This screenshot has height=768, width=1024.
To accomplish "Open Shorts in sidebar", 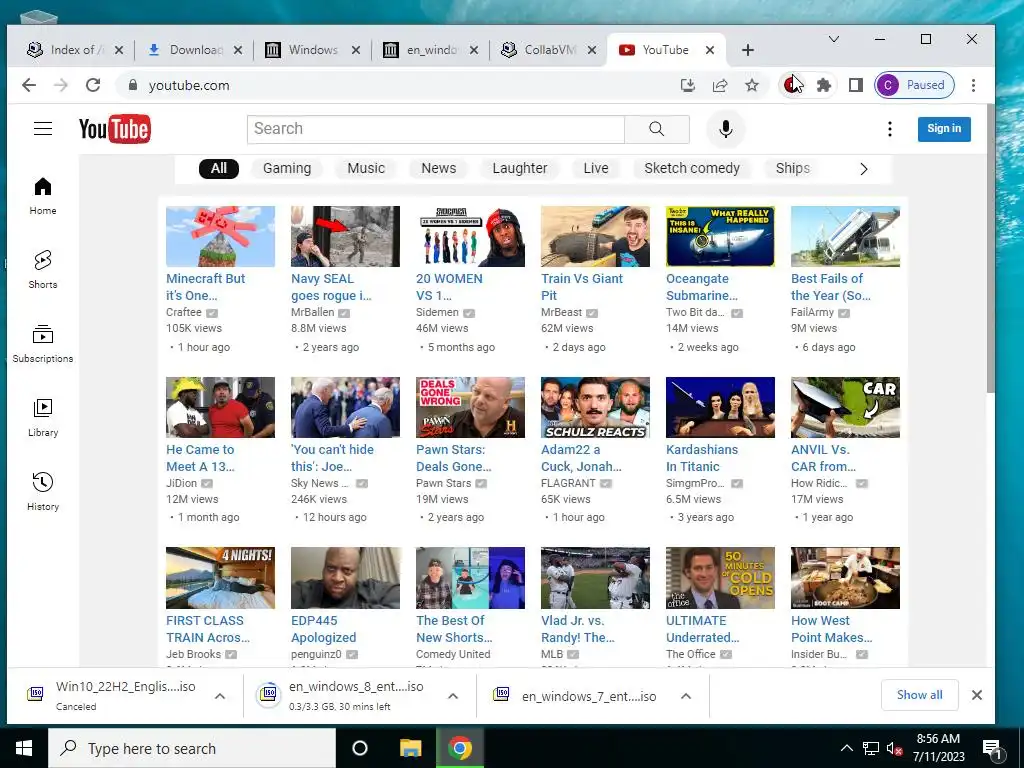I will tap(43, 270).
